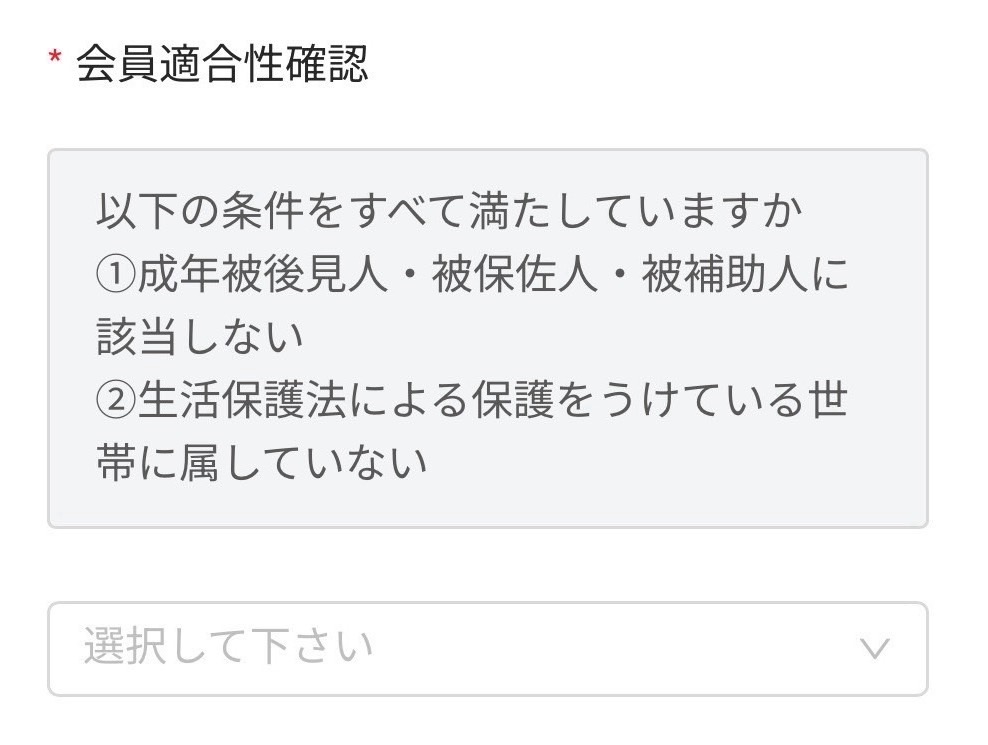Screen dimensions: 988x745
Task: Select the line 以下の条件をすべて満たしていますか
Action: pyautogui.click(x=449, y=211)
